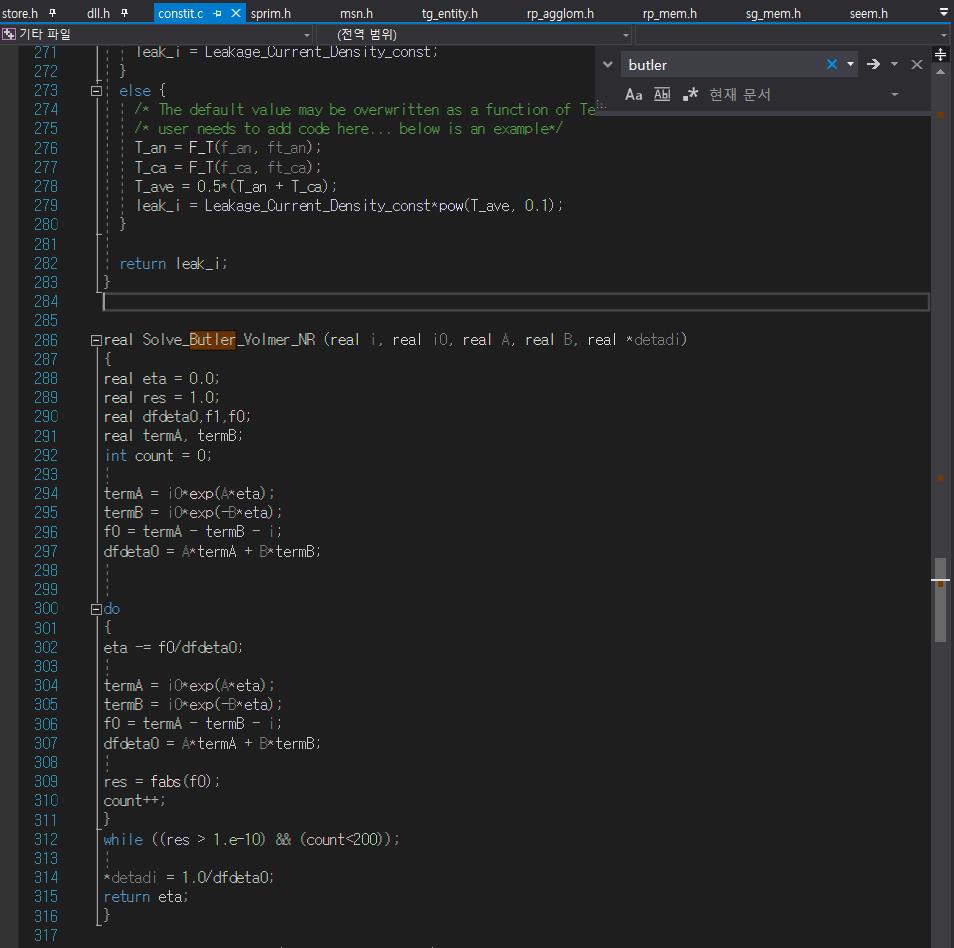Click the 'int count = 0;' line
The height and width of the screenshot is (948, 954).
coord(158,455)
